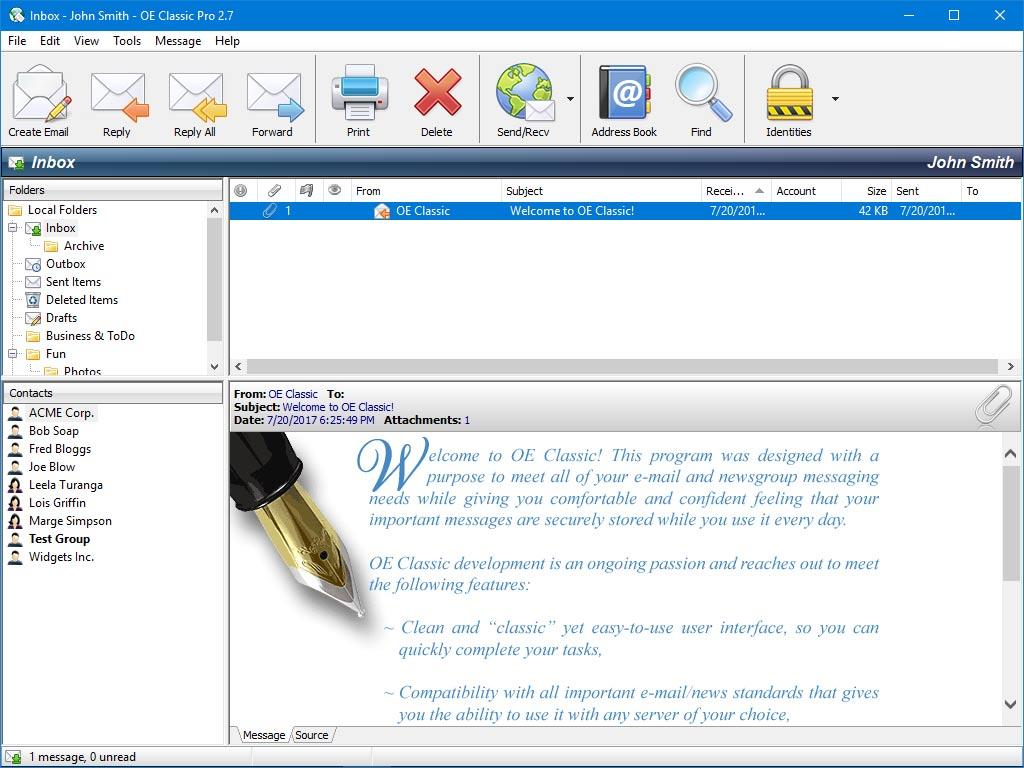Open the Help menu

pyautogui.click(x=227, y=40)
